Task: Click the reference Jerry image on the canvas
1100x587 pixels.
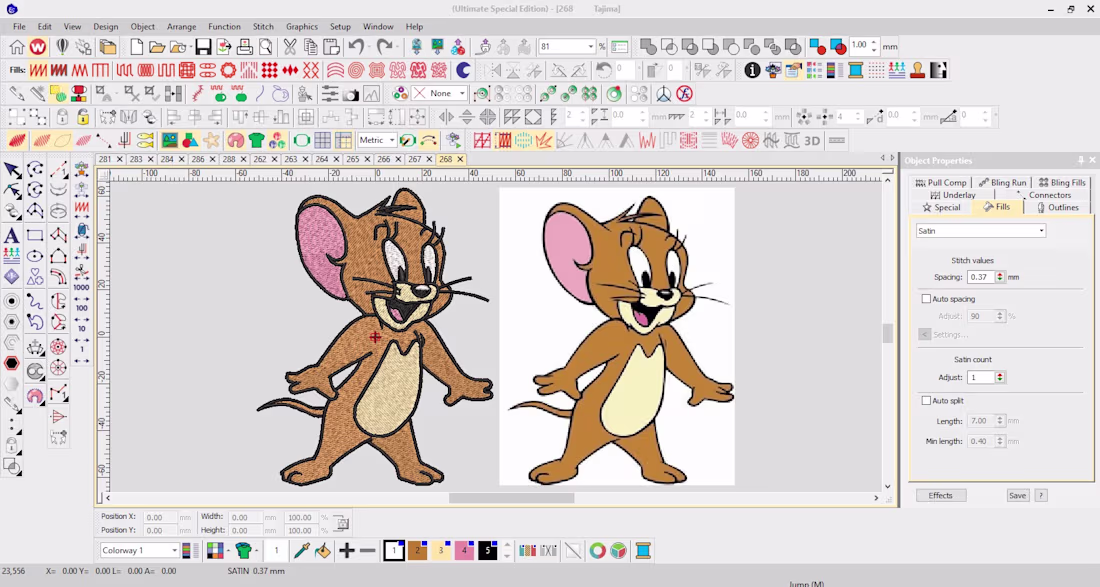Action: [617, 337]
